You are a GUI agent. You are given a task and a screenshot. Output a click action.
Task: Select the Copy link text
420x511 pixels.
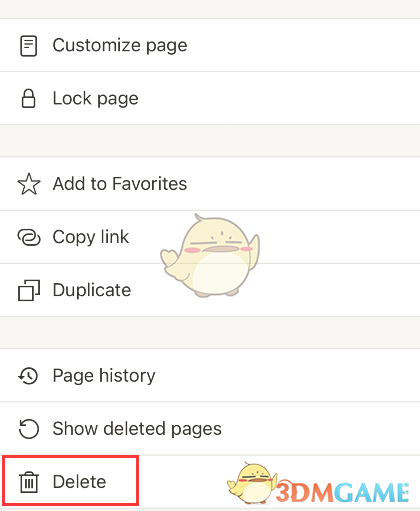coord(91,237)
